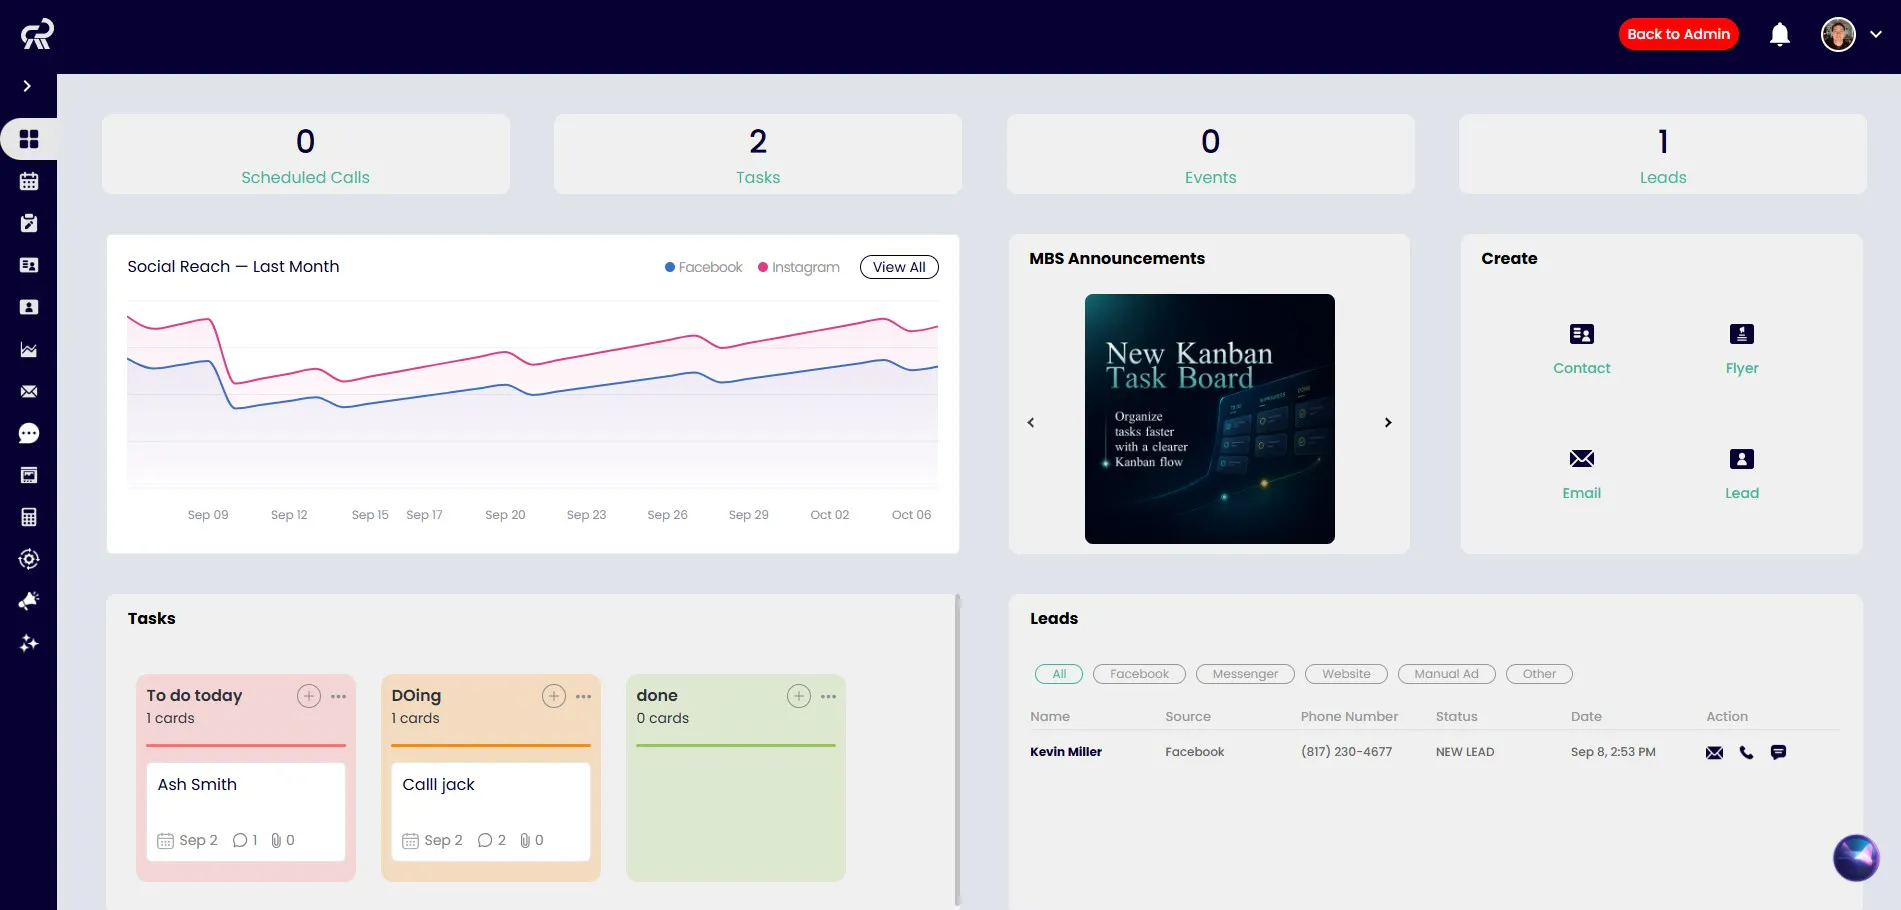Viewport: 1901px width, 910px height.
Task: Add card to DOing column
Action: (554, 696)
